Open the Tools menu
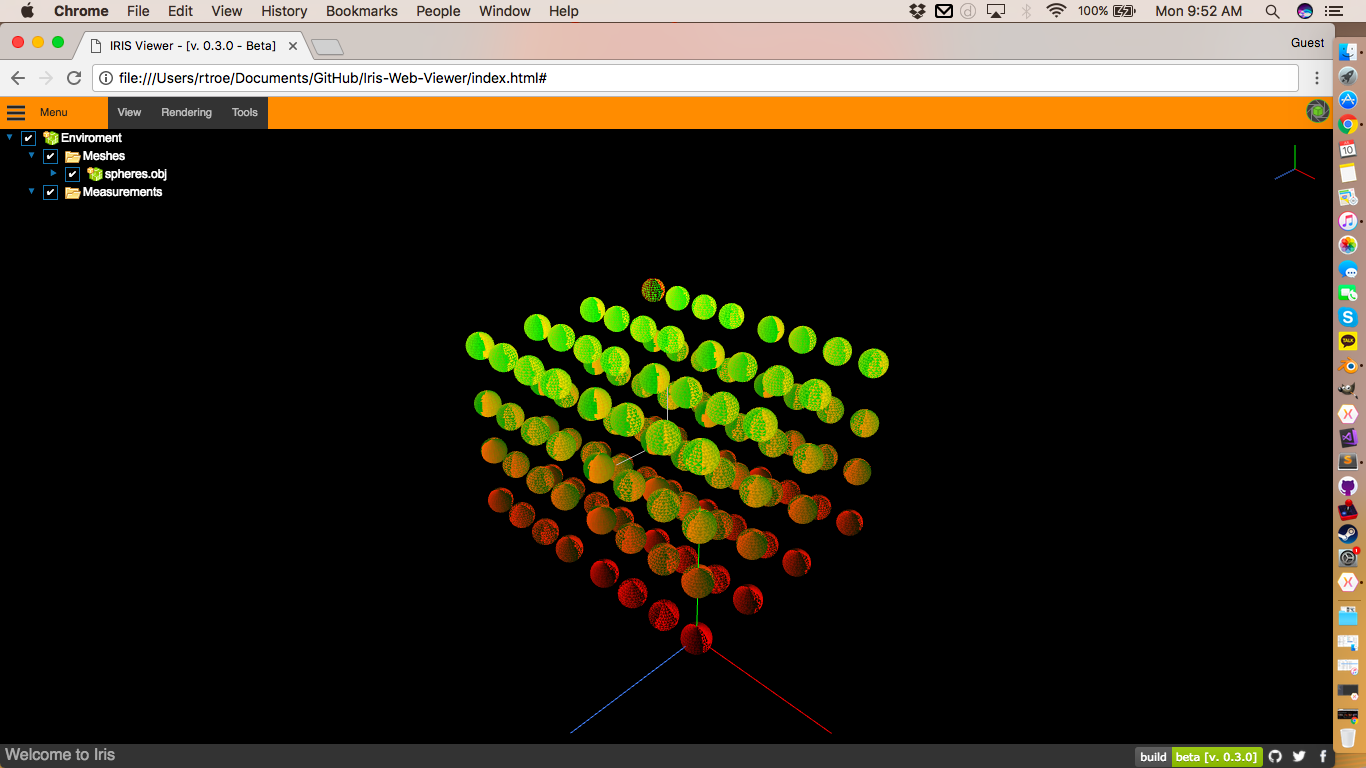 [245, 112]
